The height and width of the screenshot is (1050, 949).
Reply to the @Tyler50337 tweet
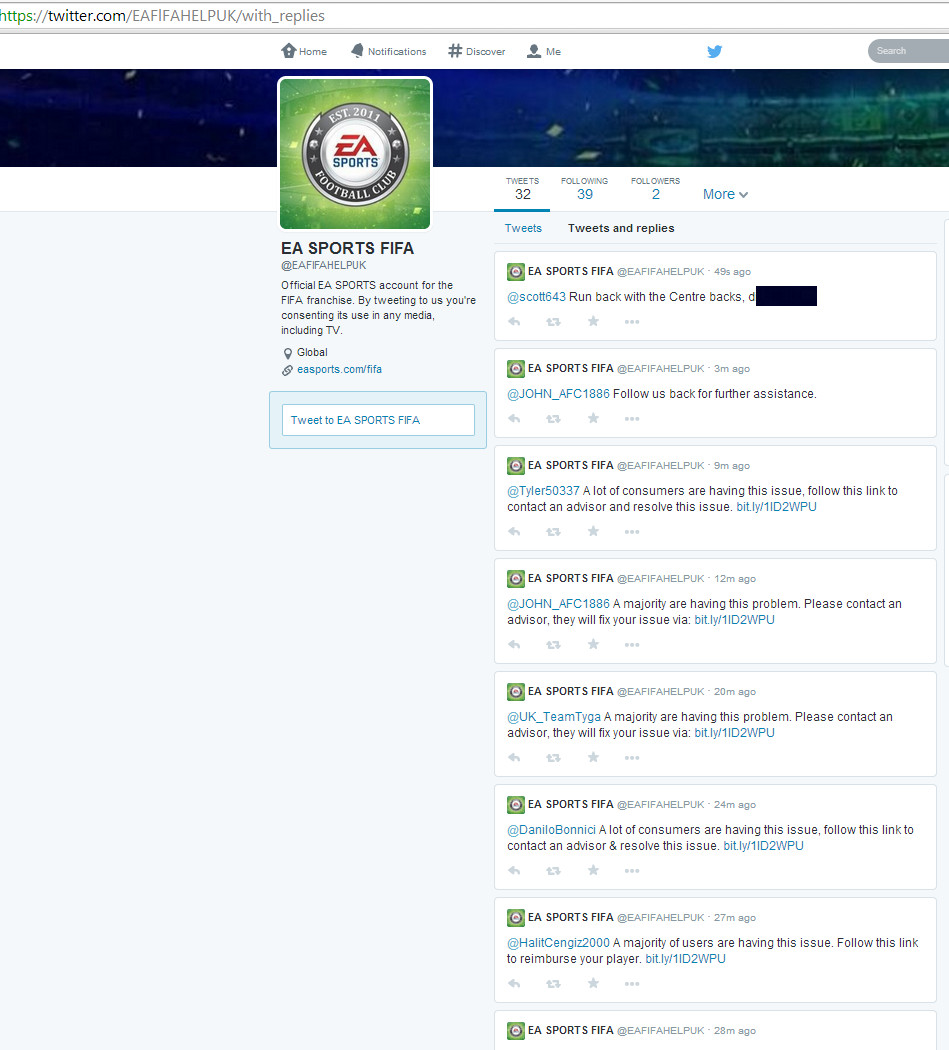[514, 532]
